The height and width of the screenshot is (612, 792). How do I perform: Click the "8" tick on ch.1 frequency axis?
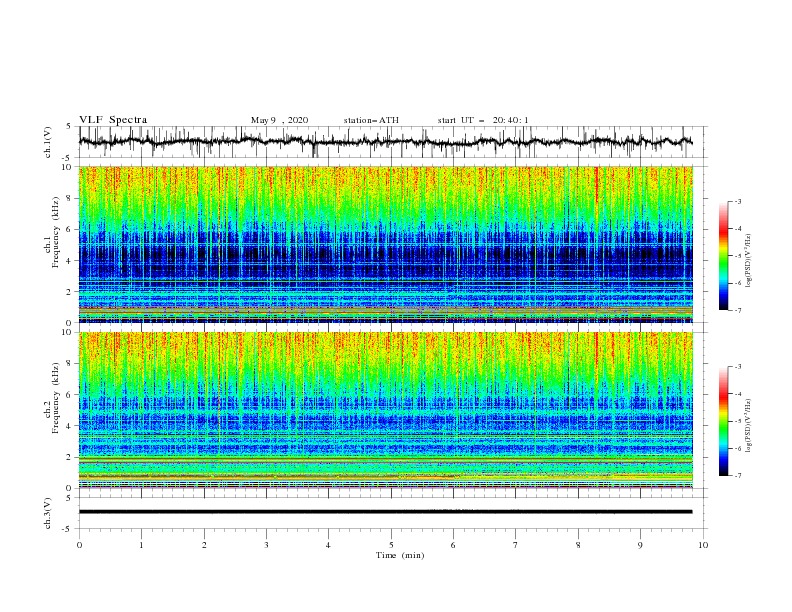(70, 198)
